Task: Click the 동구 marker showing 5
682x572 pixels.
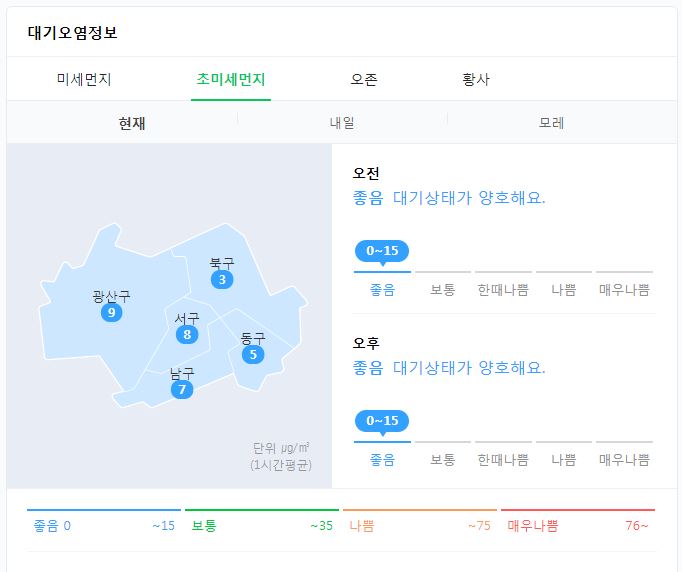Action: tap(253, 354)
